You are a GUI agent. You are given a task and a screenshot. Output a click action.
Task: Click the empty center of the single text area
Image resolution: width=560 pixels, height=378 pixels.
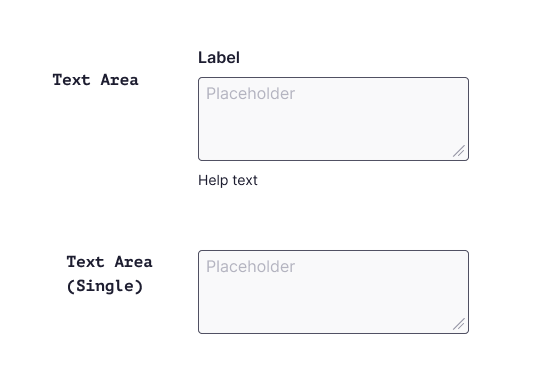click(x=333, y=297)
